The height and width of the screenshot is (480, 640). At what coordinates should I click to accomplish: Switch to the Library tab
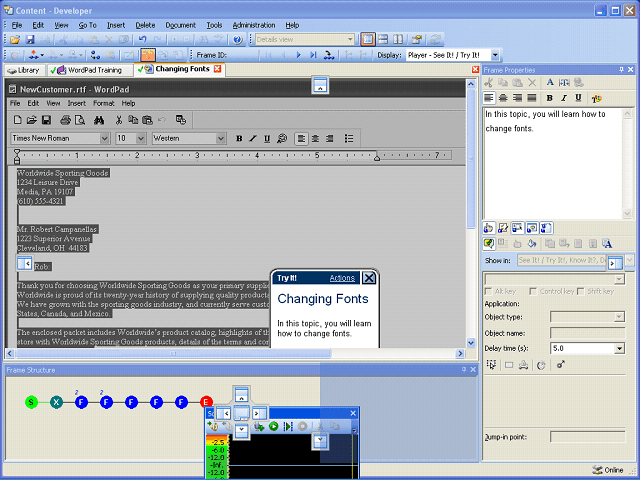click(24, 70)
